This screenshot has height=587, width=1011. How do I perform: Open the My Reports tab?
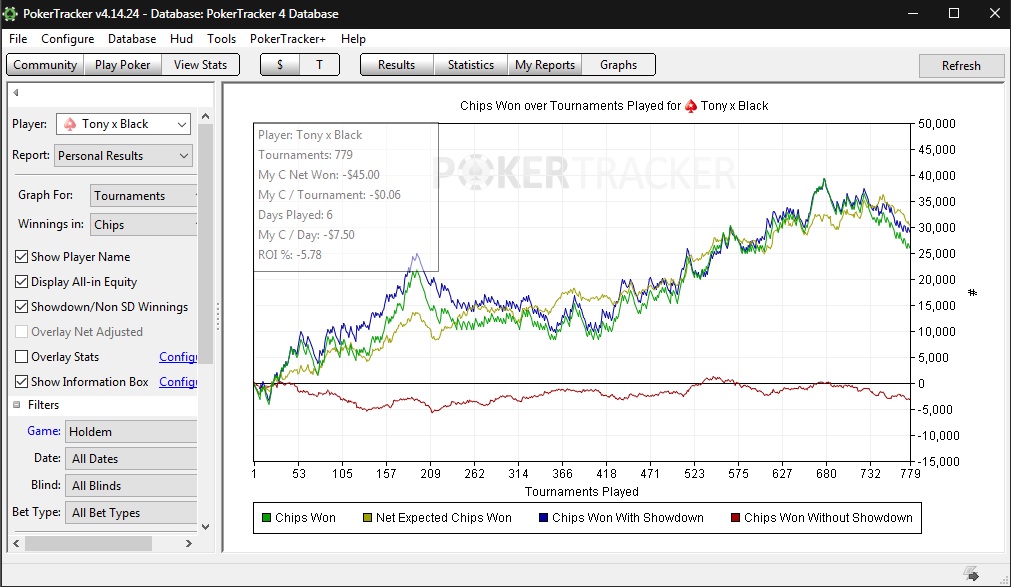[x=545, y=65]
